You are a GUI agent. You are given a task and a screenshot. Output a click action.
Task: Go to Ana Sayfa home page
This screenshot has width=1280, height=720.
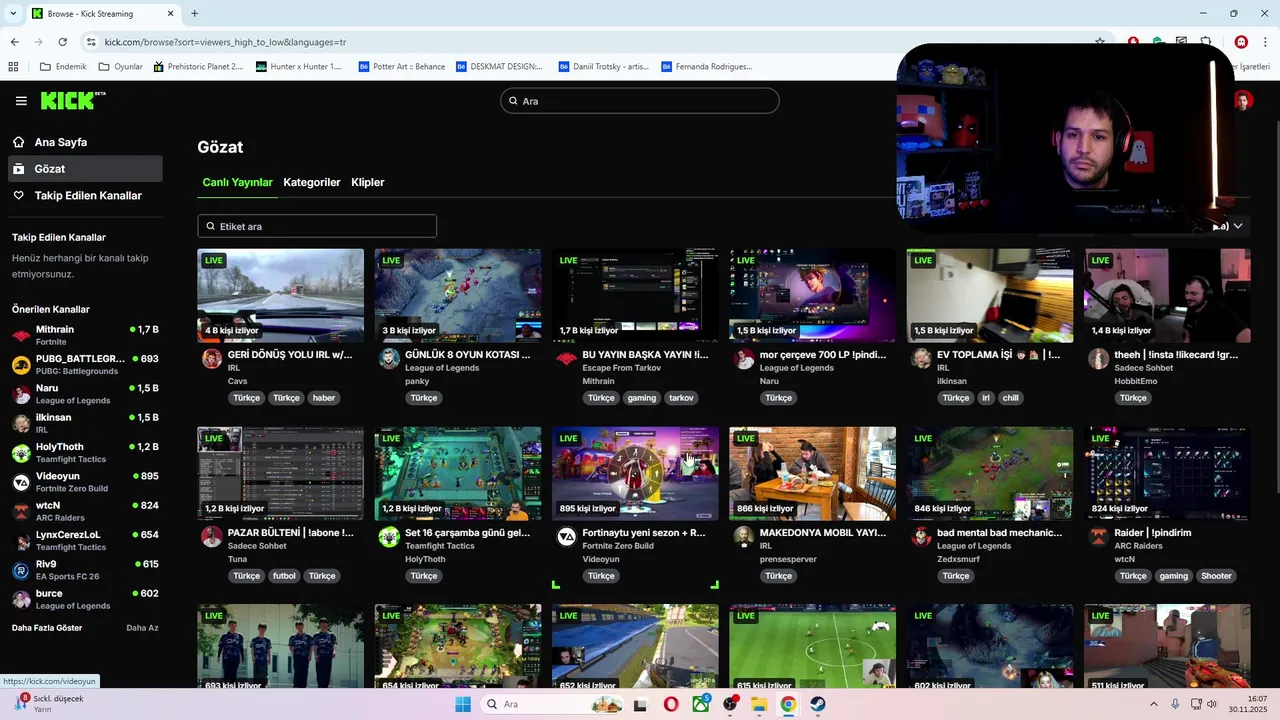[x=84, y=142]
